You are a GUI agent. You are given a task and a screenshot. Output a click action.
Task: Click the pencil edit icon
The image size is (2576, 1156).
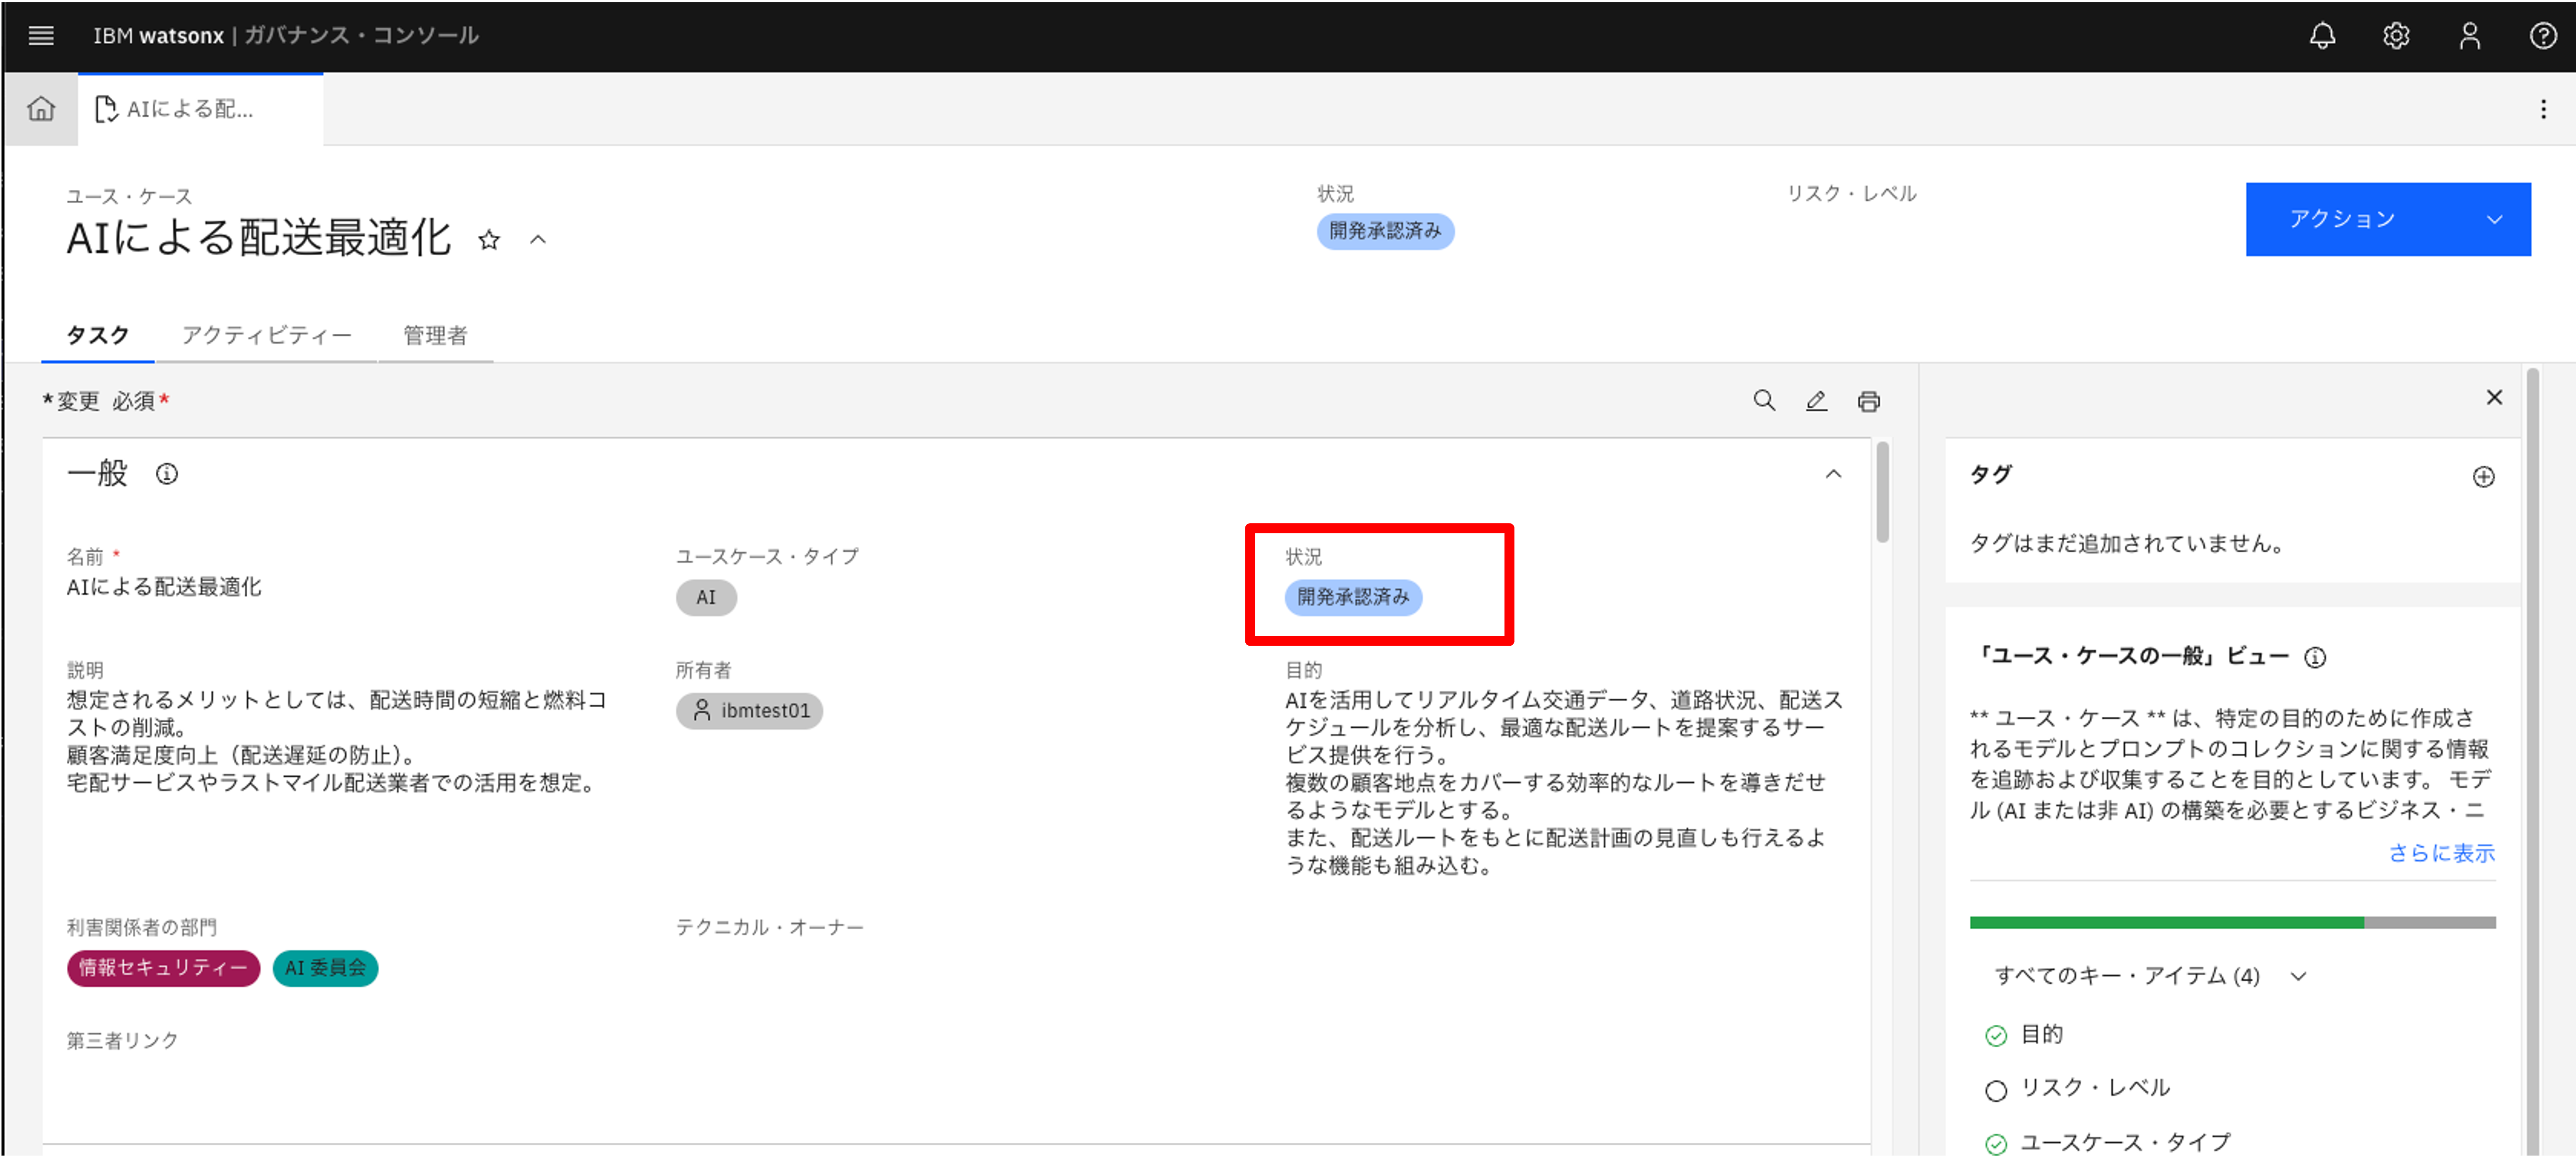(x=1816, y=401)
